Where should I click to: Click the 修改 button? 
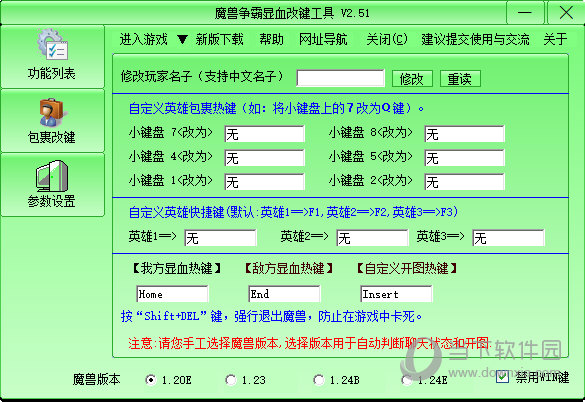(412, 79)
